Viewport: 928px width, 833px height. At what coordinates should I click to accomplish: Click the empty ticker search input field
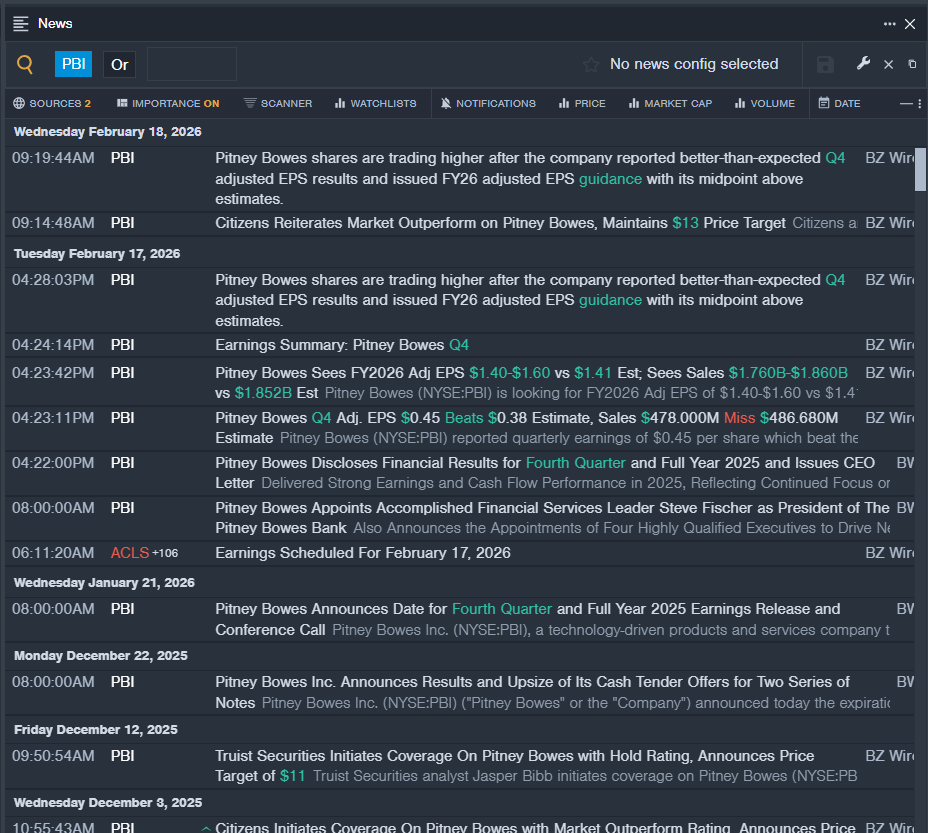click(x=192, y=64)
